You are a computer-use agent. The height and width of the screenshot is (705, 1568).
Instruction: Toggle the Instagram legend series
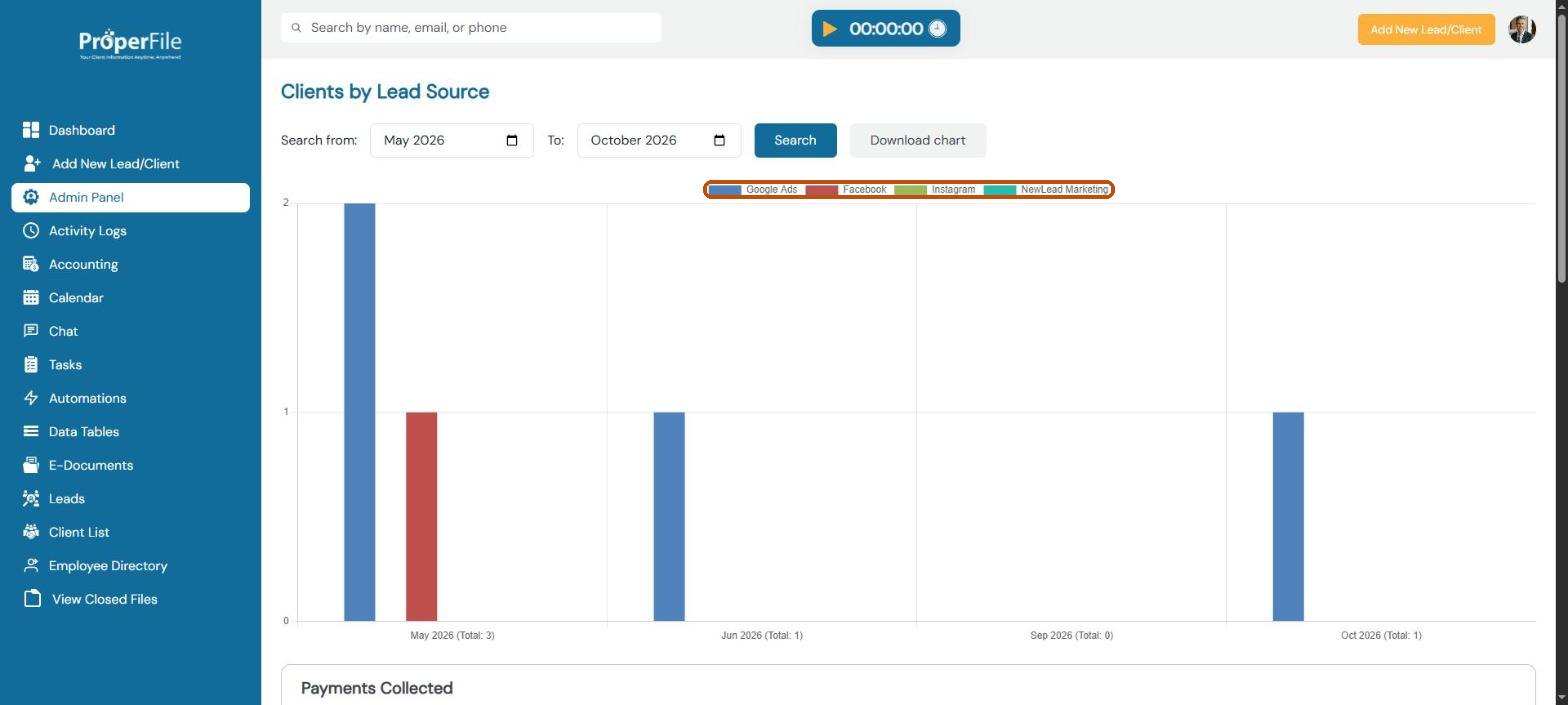(x=935, y=189)
